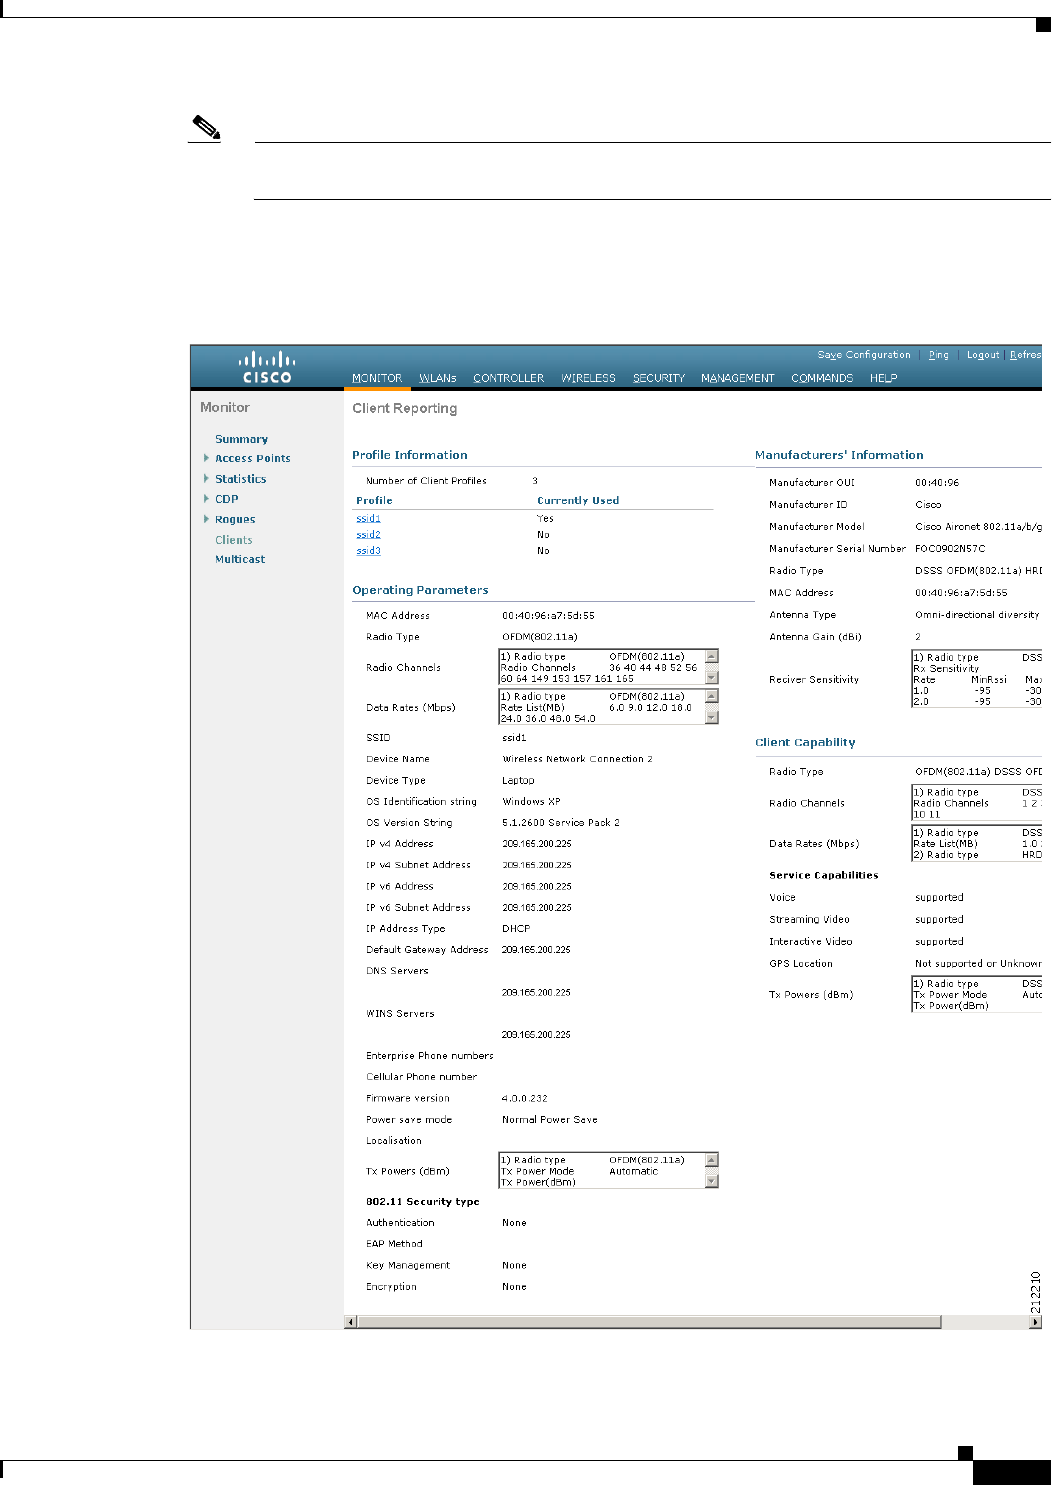Open the MONITOR menu tab
The height and width of the screenshot is (1485, 1052).
click(x=377, y=378)
